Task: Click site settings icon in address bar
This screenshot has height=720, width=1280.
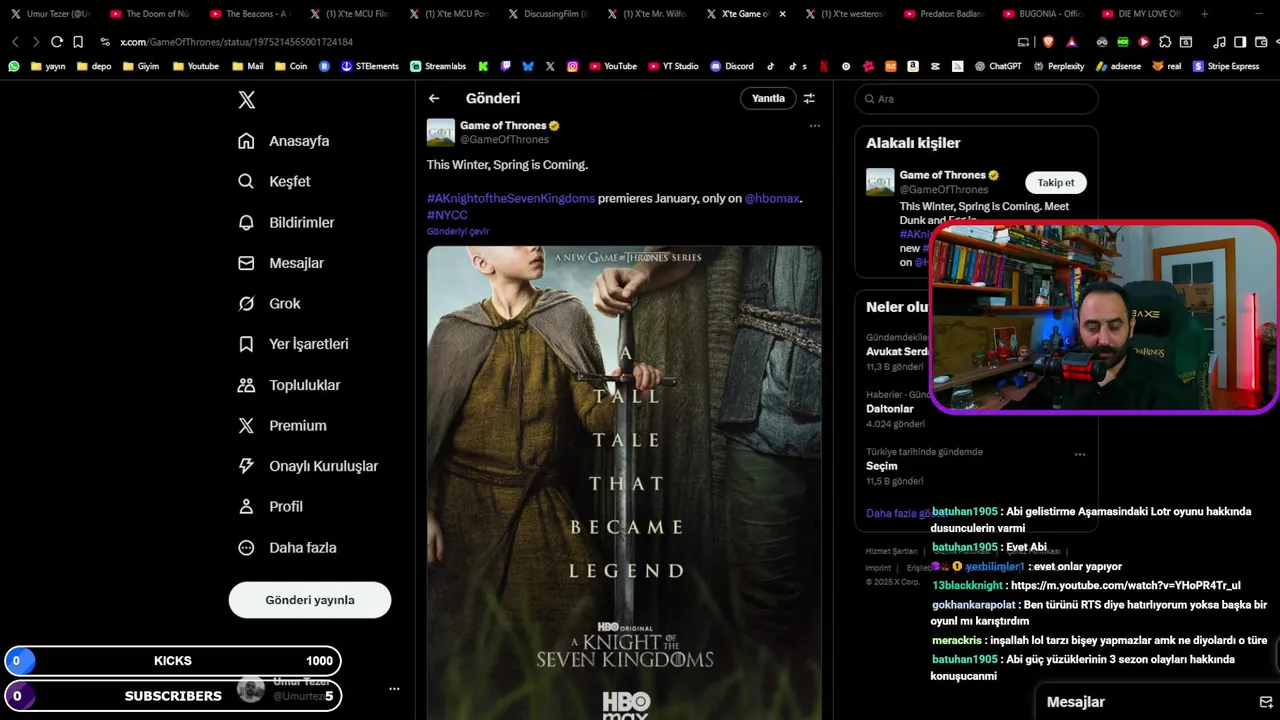Action: (x=105, y=42)
